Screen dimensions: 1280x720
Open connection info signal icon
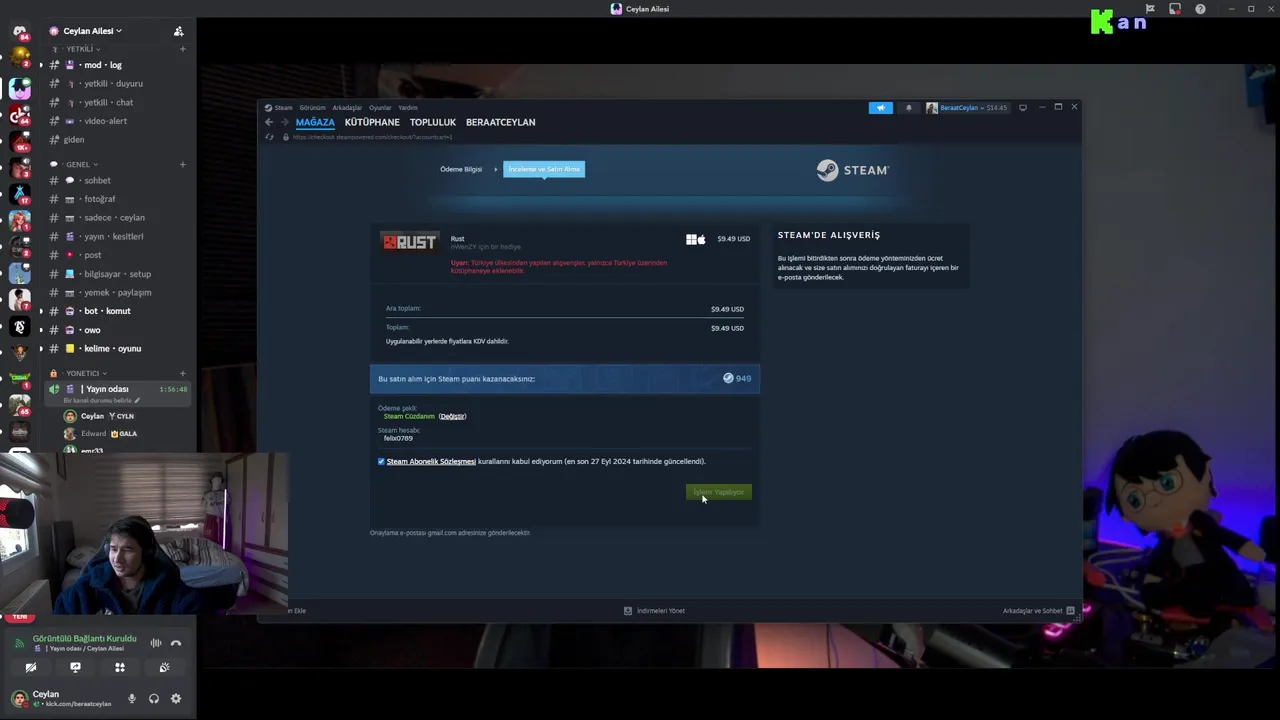coord(19,643)
